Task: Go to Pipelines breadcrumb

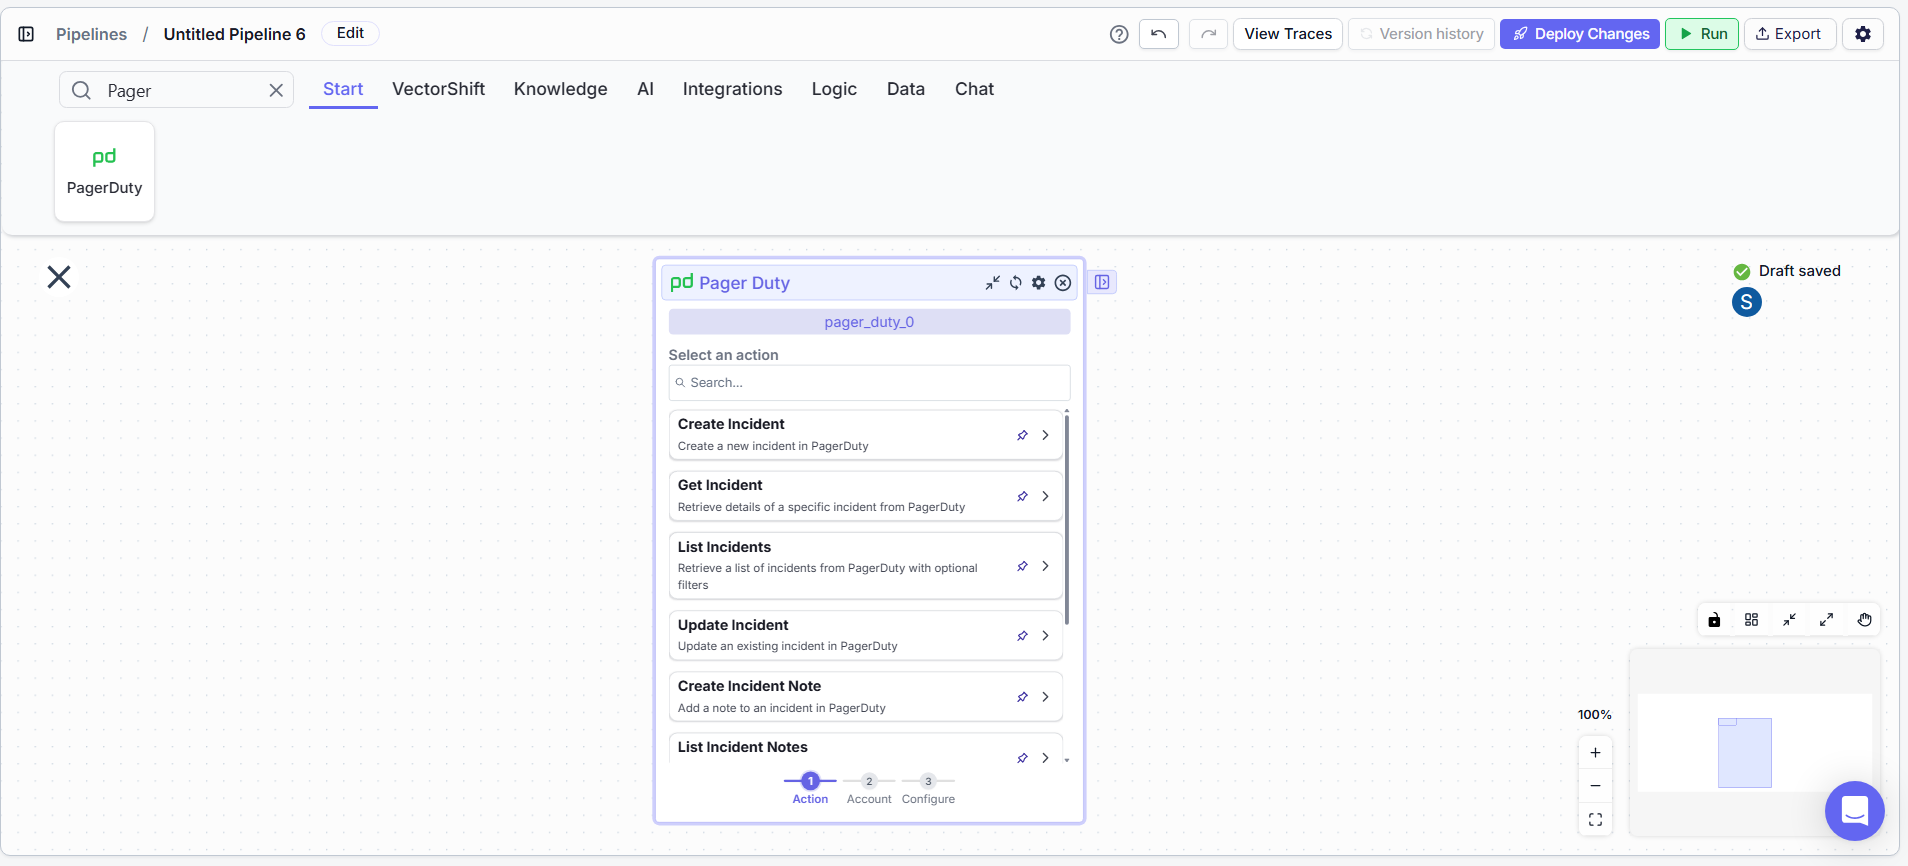Action: (x=91, y=34)
